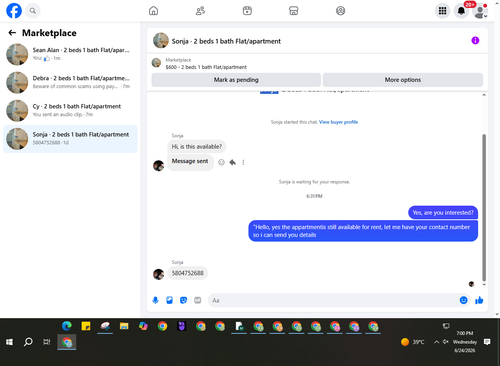Viewport: 500px width, 366px height.
Task: Click the '5804752688' message bubble
Action: [187, 273]
